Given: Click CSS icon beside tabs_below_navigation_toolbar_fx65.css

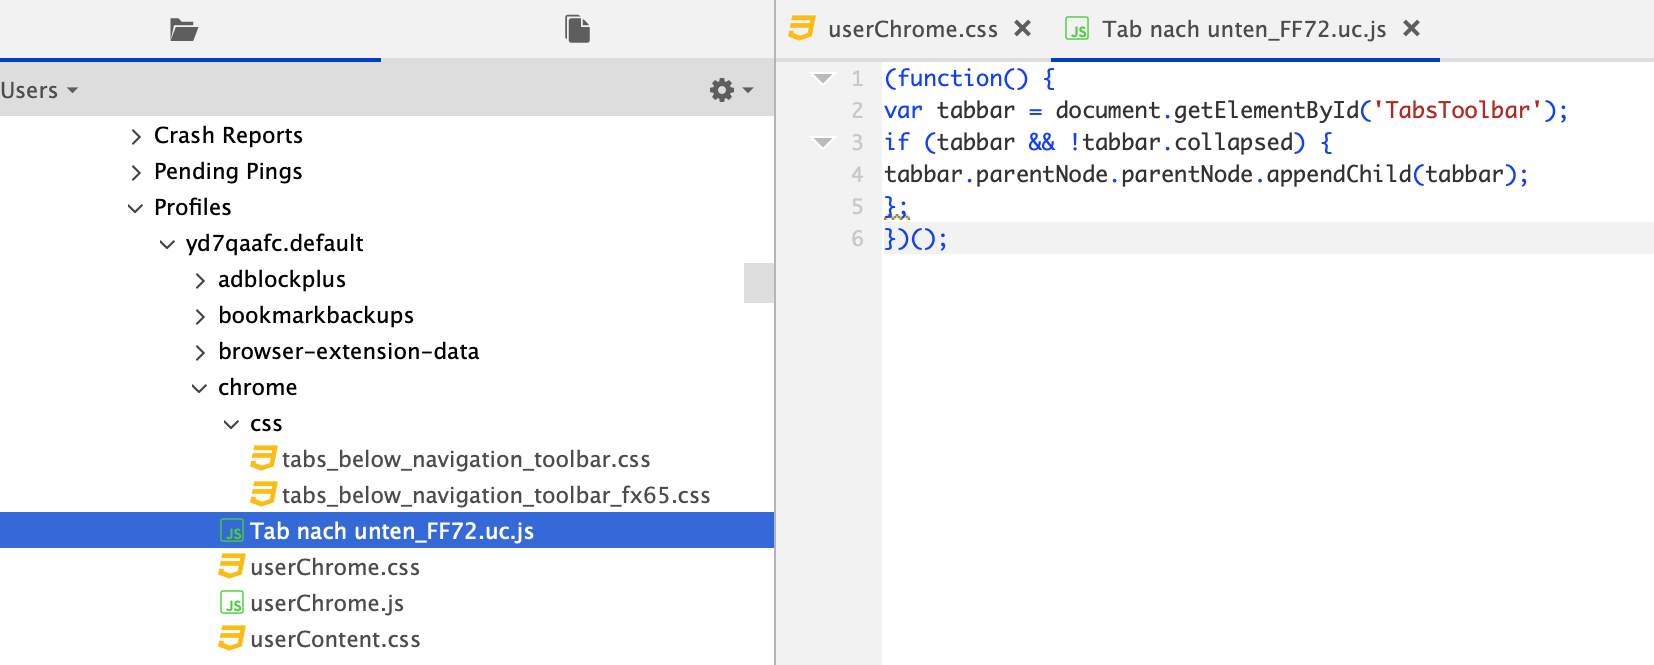Looking at the screenshot, I should [x=263, y=495].
